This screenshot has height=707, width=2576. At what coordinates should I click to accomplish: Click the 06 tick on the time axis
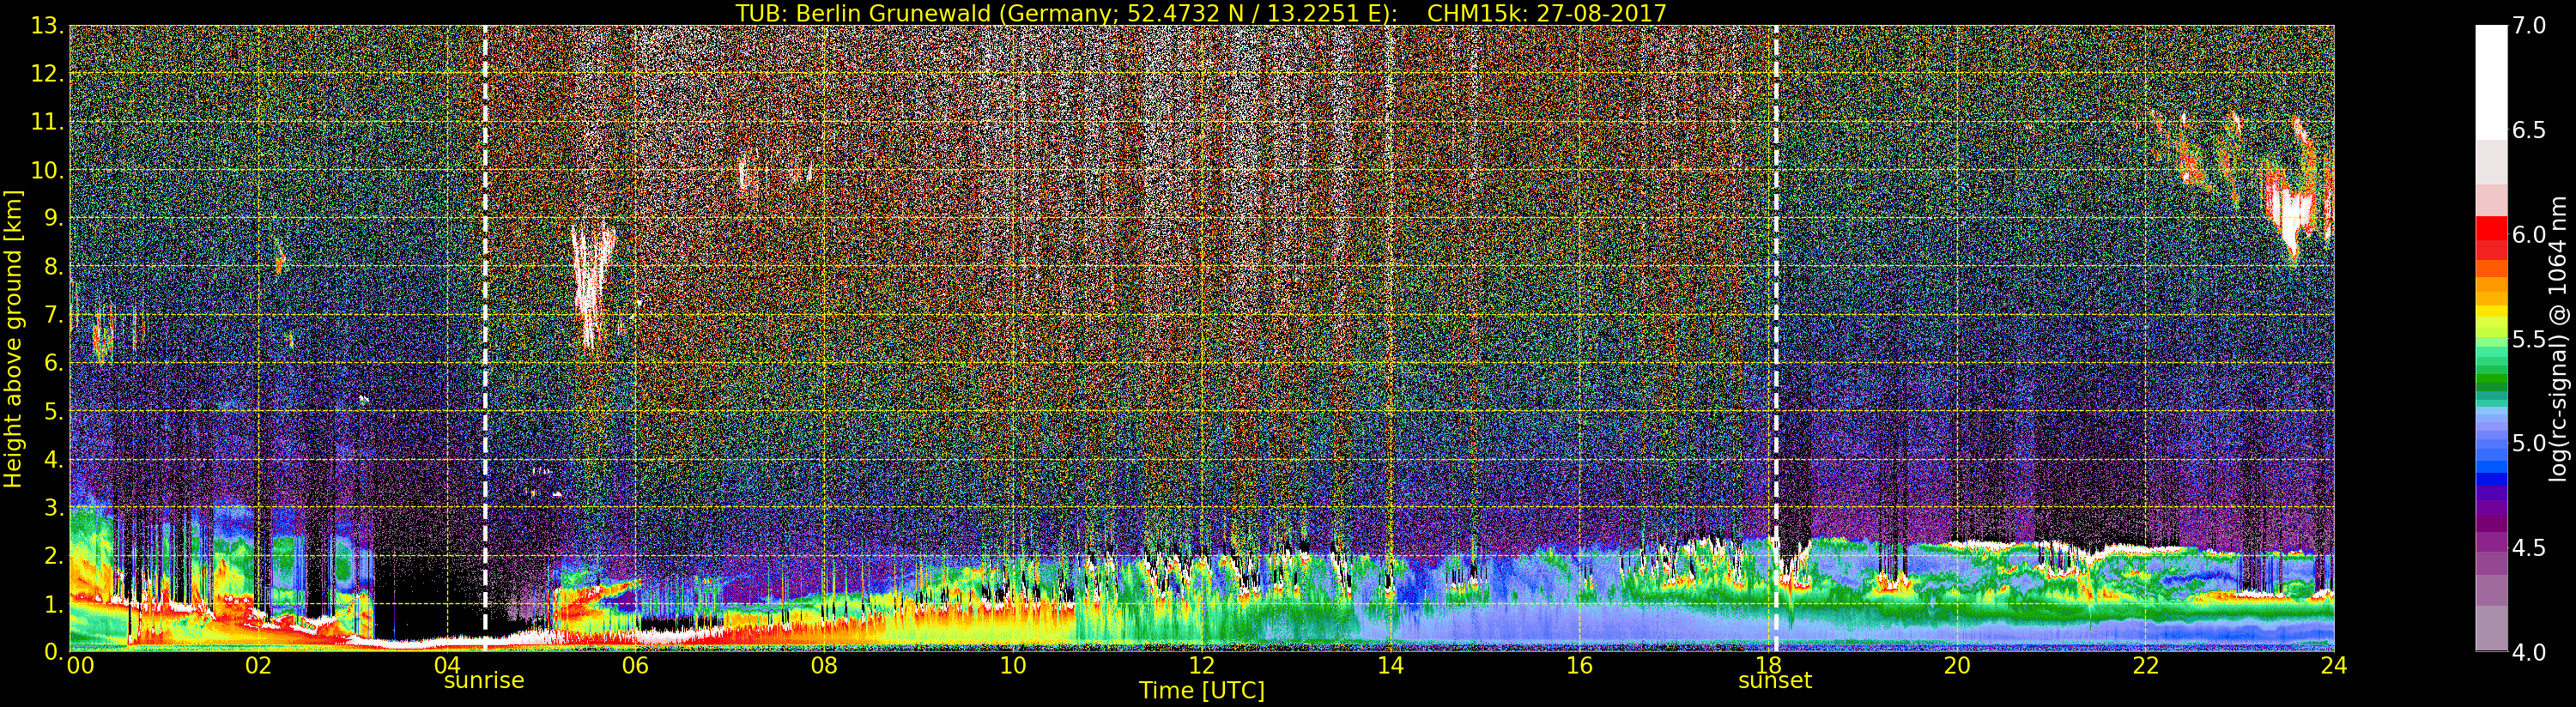click(x=635, y=666)
